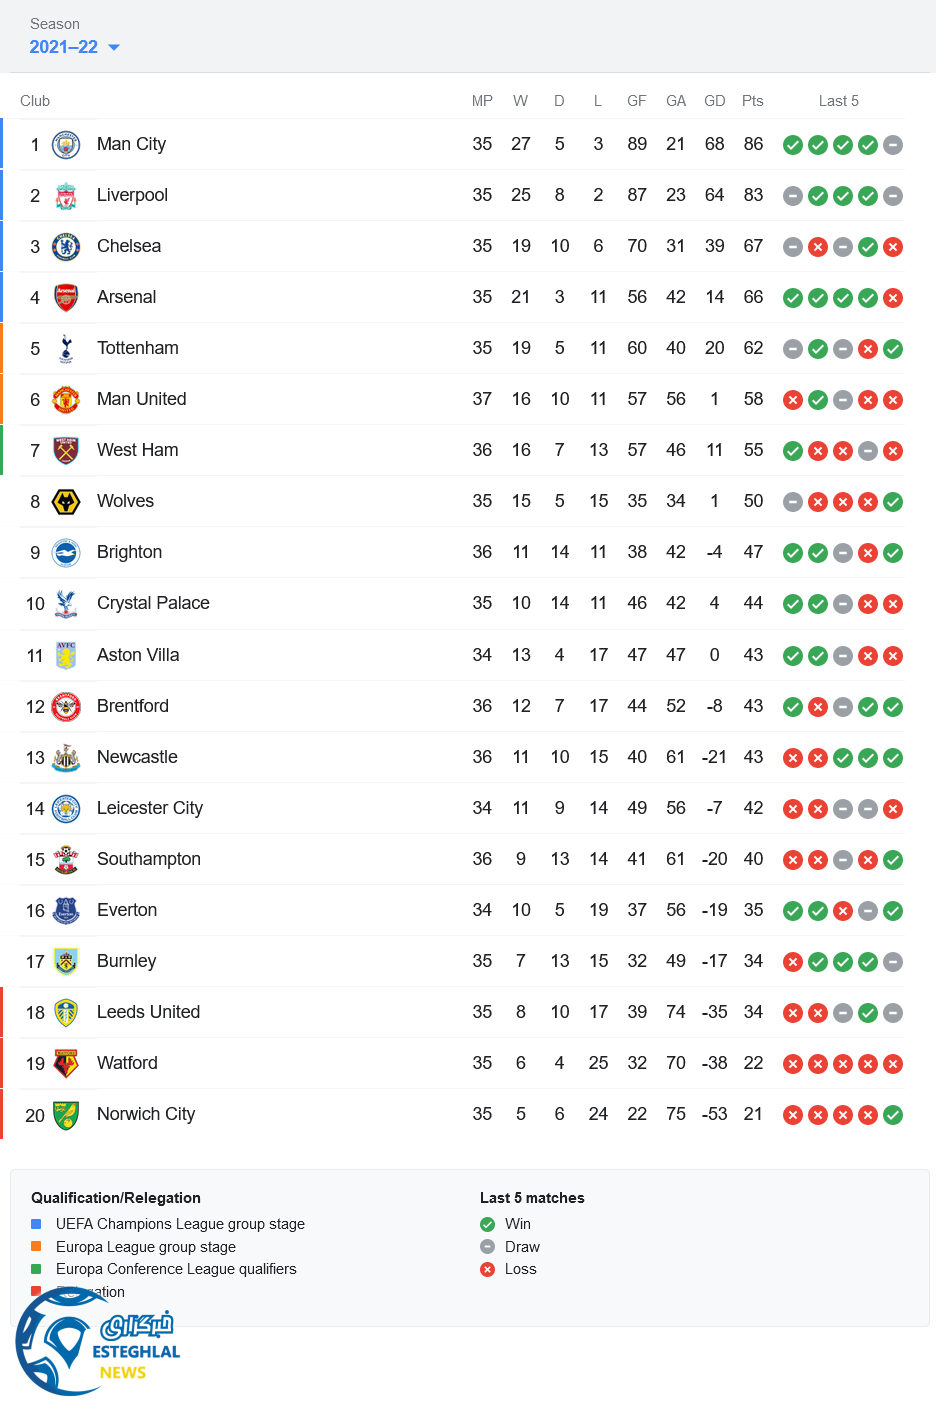The height and width of the screenshot is (1423, 936).
Task: Click the orange Europa League legend swatch
Action: (36, 1247)
